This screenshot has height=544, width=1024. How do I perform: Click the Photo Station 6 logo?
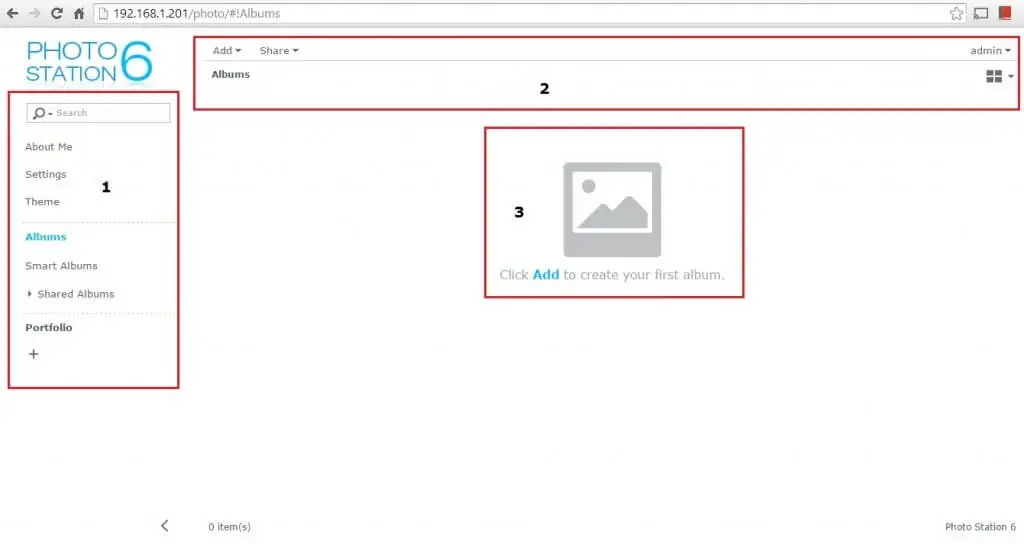pos(89,62)
